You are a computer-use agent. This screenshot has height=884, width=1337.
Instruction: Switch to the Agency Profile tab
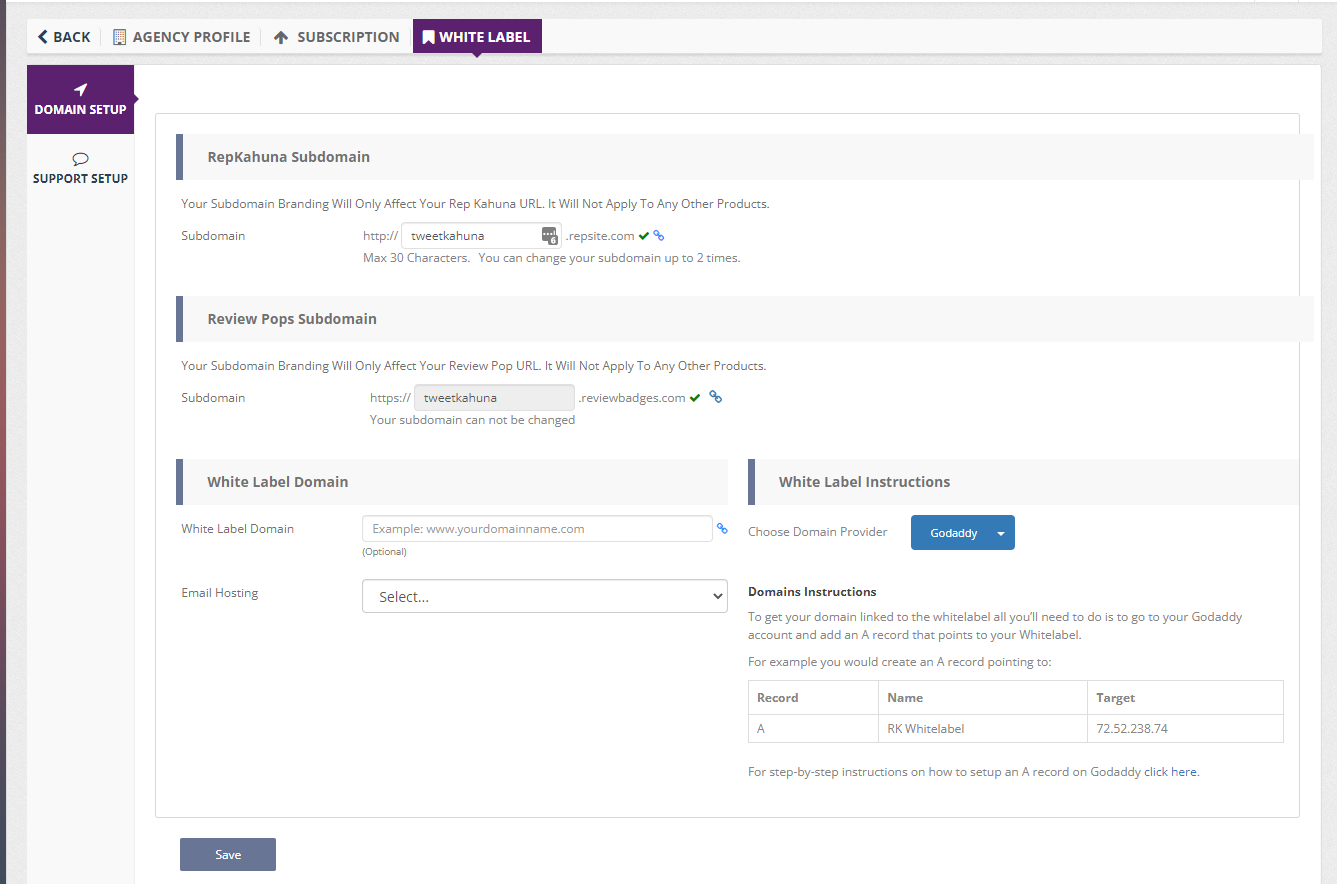181,37
